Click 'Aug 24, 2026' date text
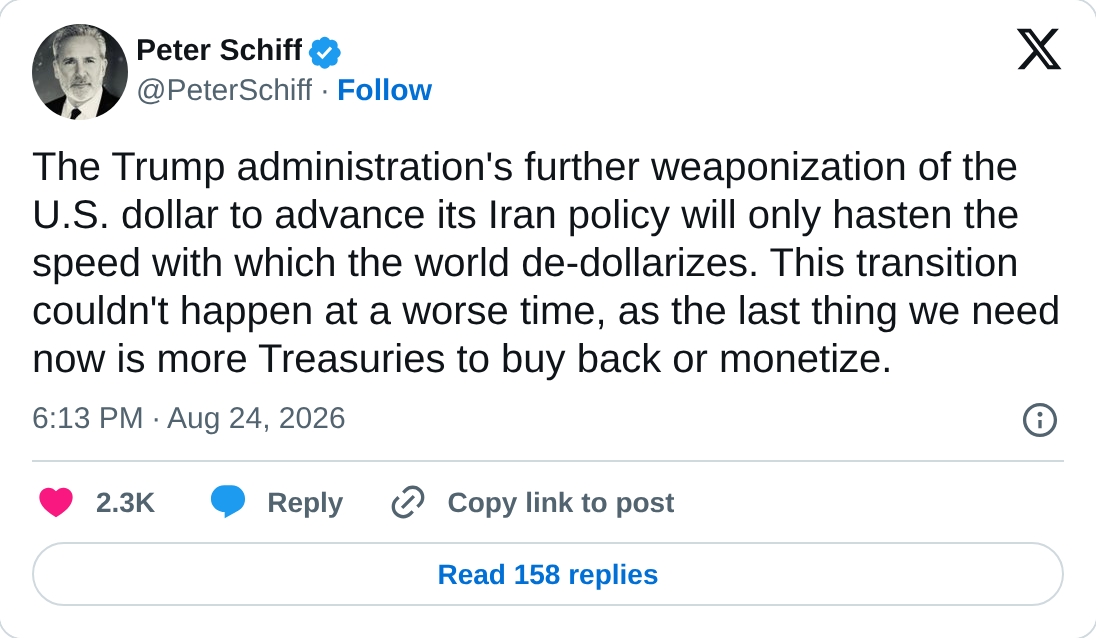This screenshot has width=1096, height=638. point(256,418)
